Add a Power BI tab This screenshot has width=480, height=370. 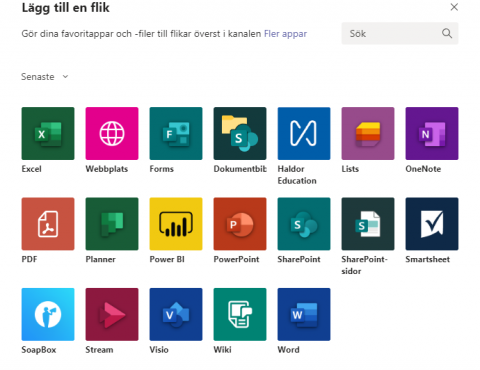tap(176, 224)
